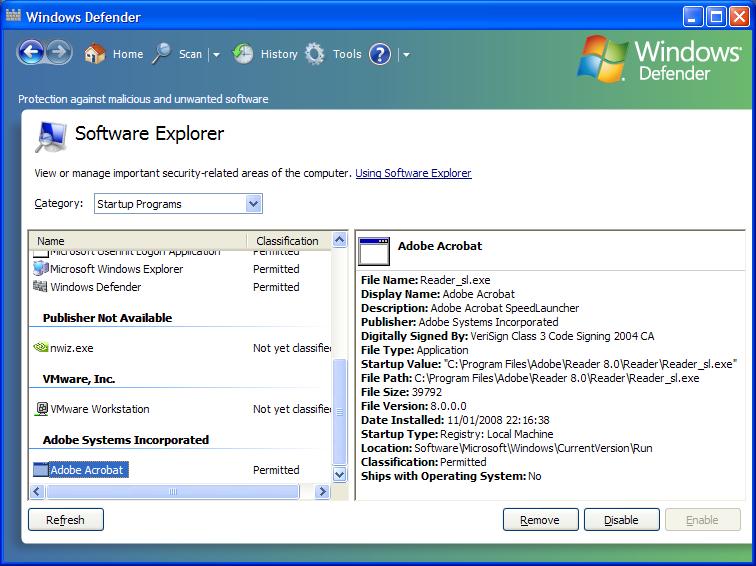Select Windows Defender in the startup list
The width and height of the screenshot is (756, 566).
pyautogui.click(x=96, y=287)
